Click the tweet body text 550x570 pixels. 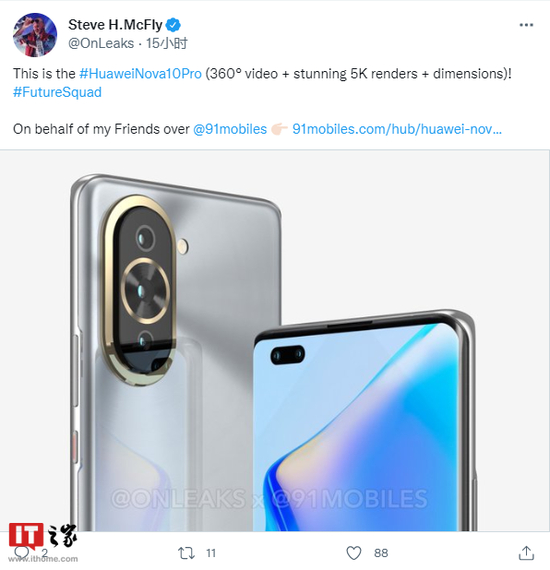[x=262, y=101]
